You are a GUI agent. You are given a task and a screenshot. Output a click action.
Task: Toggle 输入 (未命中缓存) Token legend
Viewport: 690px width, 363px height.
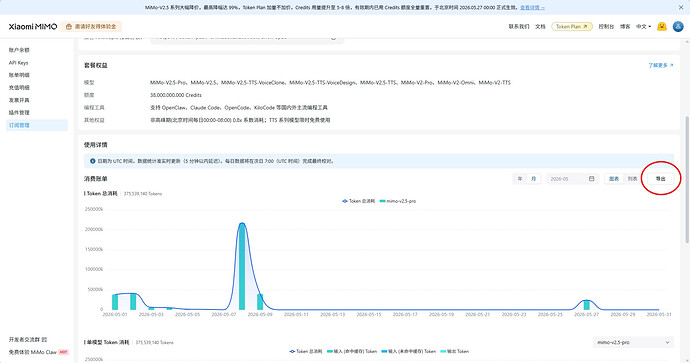409,352
